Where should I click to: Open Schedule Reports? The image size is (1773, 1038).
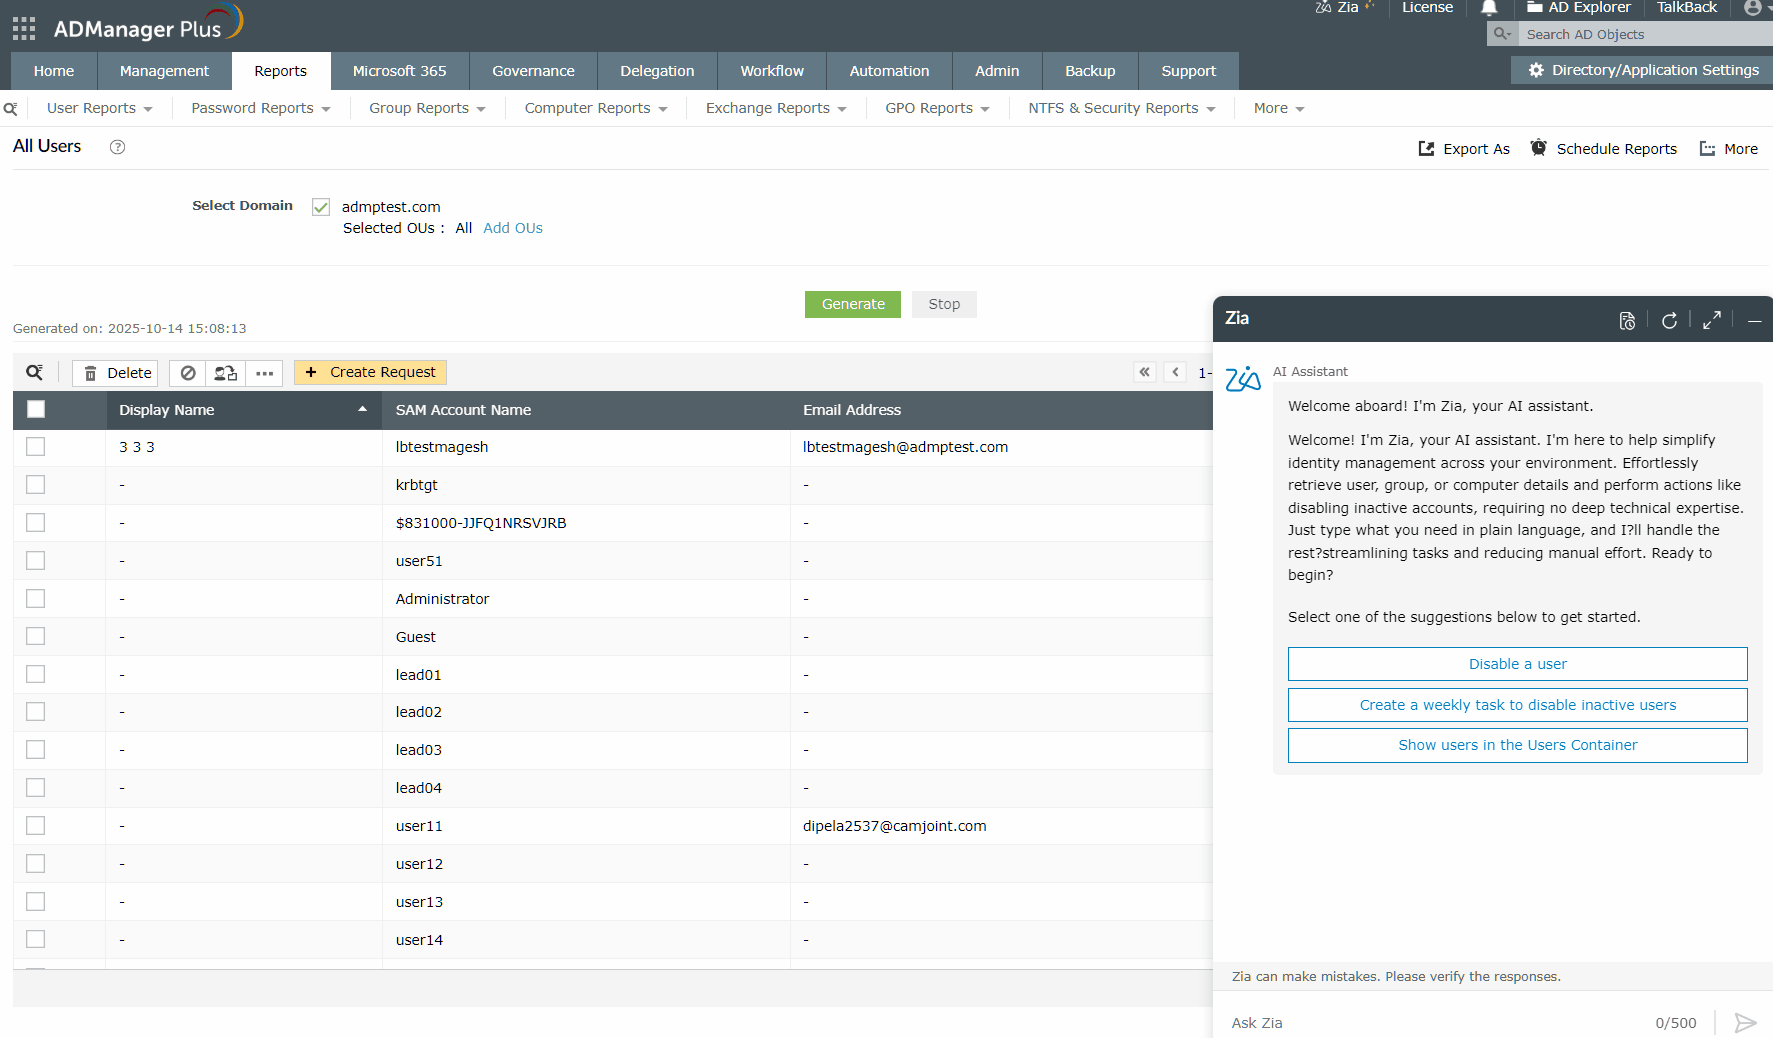(1603, 149)
